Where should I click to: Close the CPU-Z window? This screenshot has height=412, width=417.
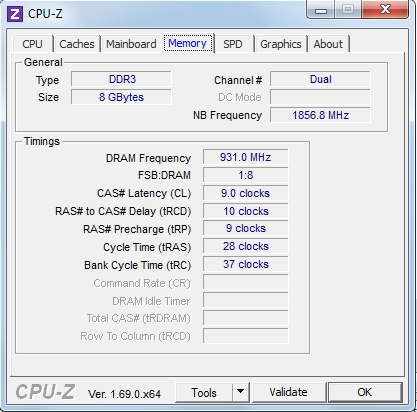point(385,9)
